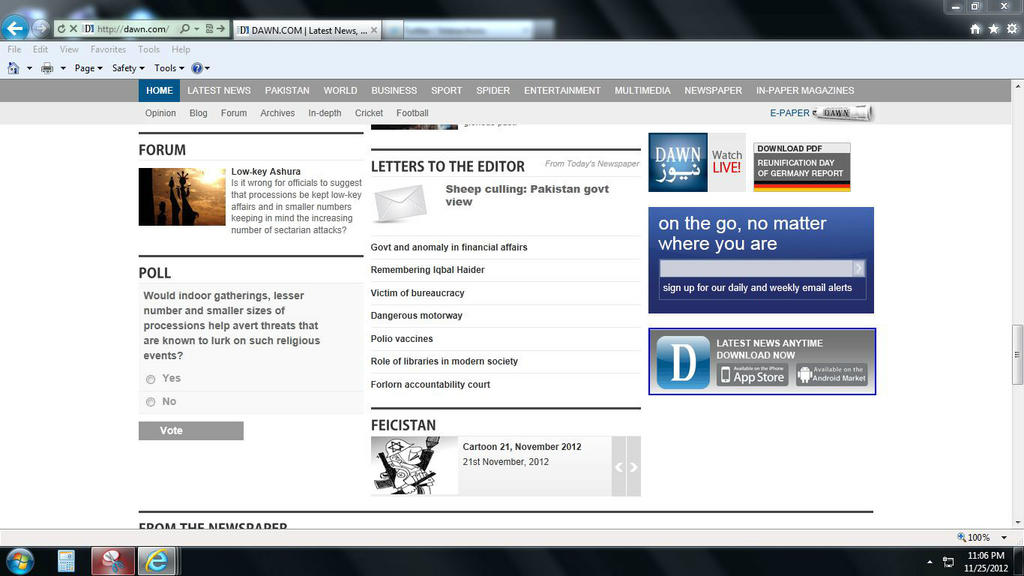This screenshot has height=576, width=1024.
Task: Open the Favorites menu
Action: tap(108, 50)
